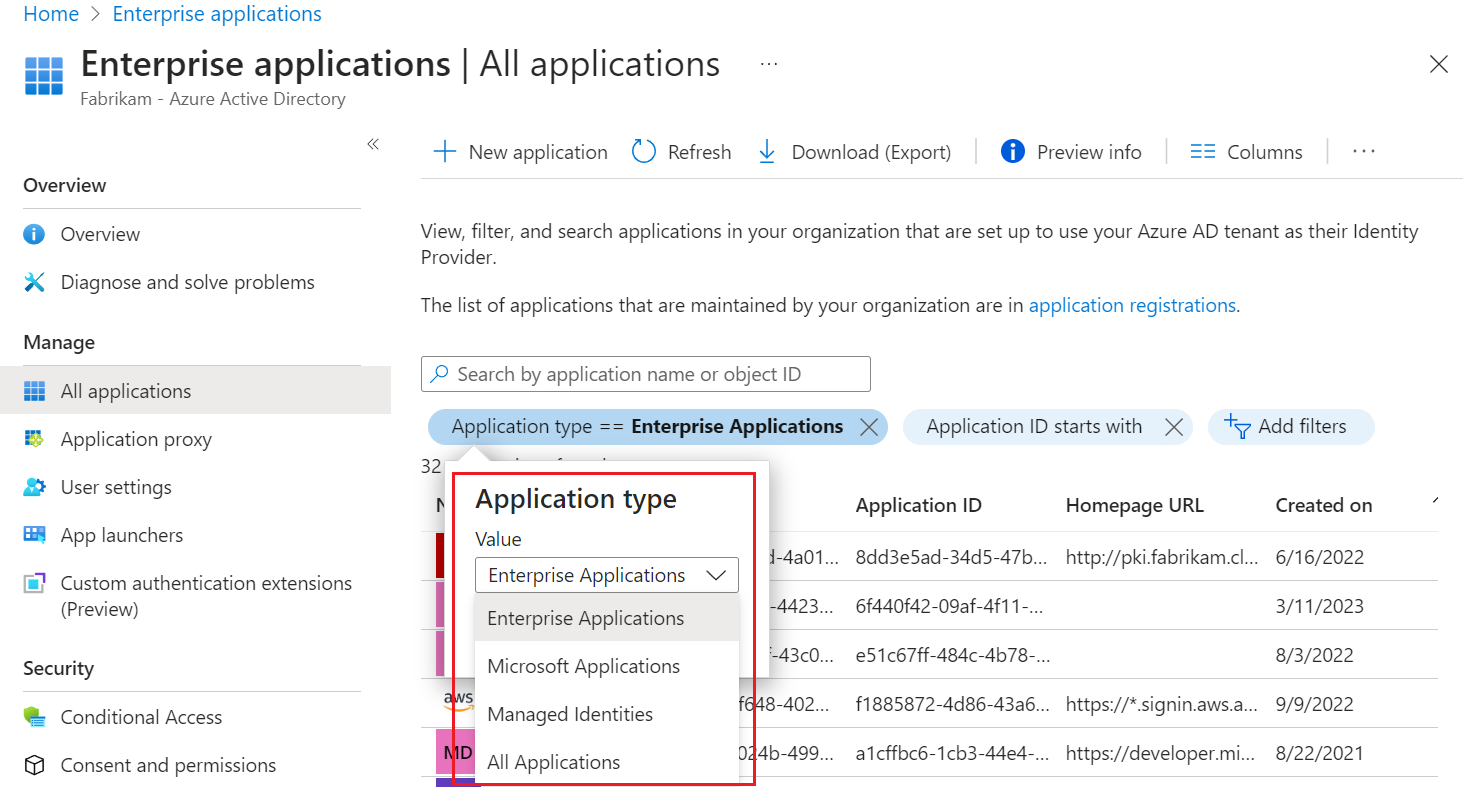This screenshot has height=787, width=1467.
Task: Go to App launchers menu item
Action: point(121,535)
